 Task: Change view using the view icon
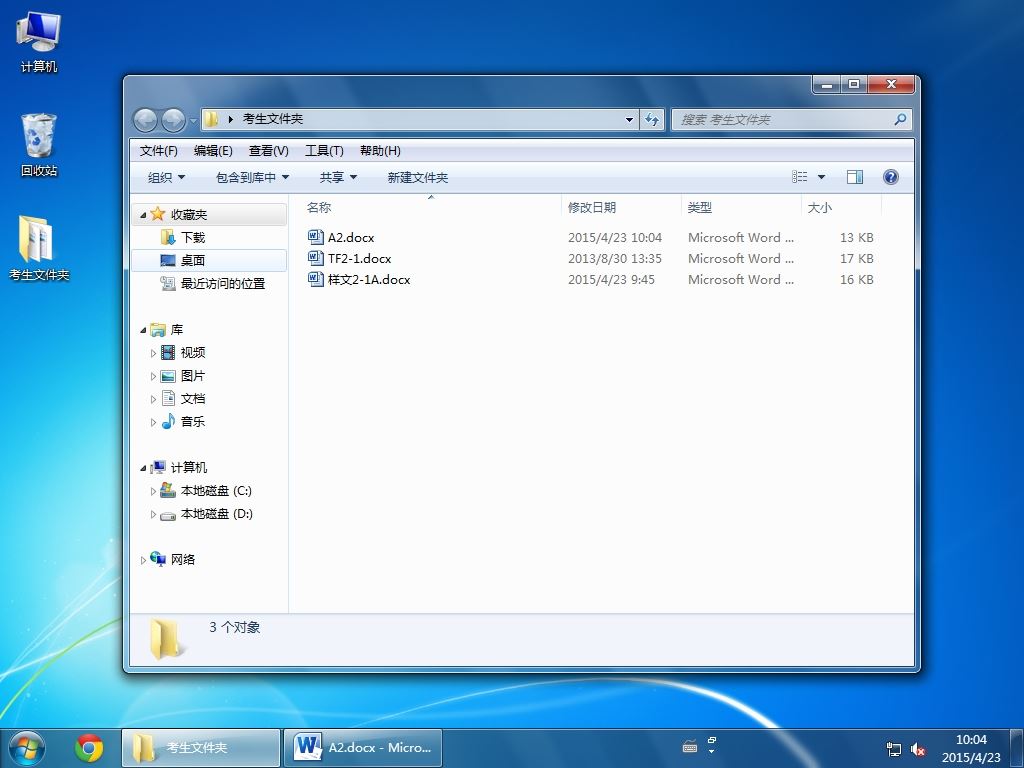coord(799,177)
